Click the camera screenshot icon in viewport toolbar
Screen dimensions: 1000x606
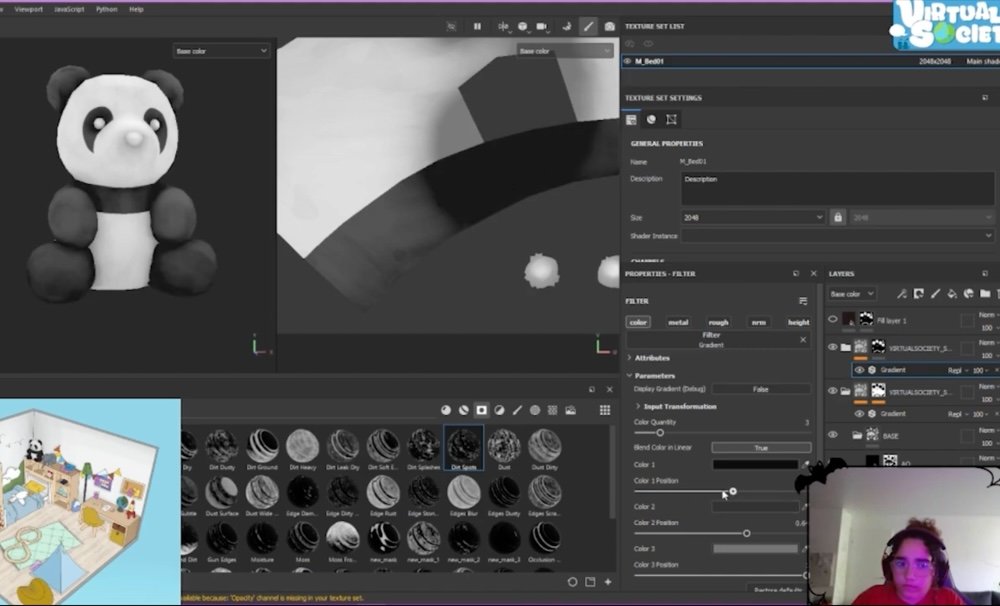coord(610,27)
